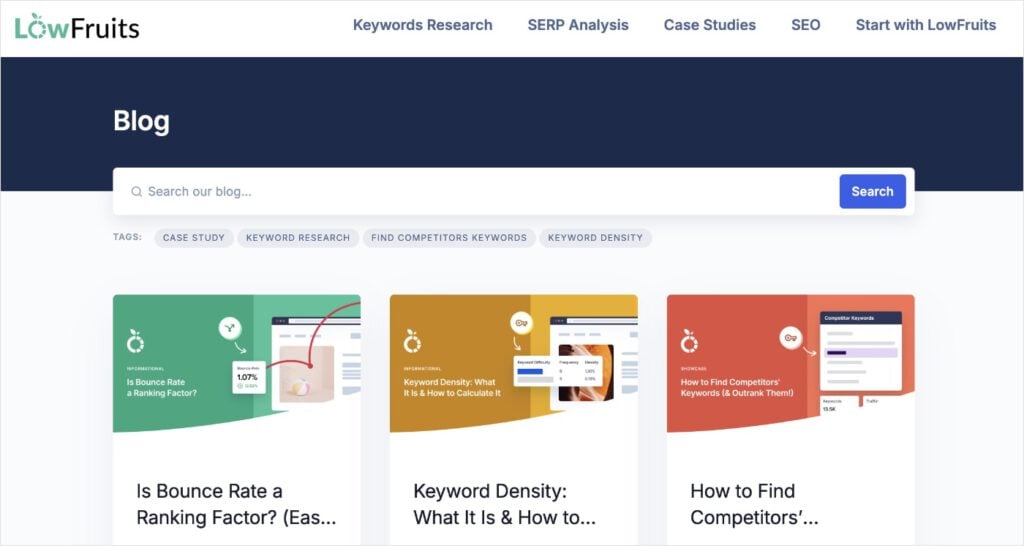
Task: Click the TAGS: label
Action: pos(127,237)
